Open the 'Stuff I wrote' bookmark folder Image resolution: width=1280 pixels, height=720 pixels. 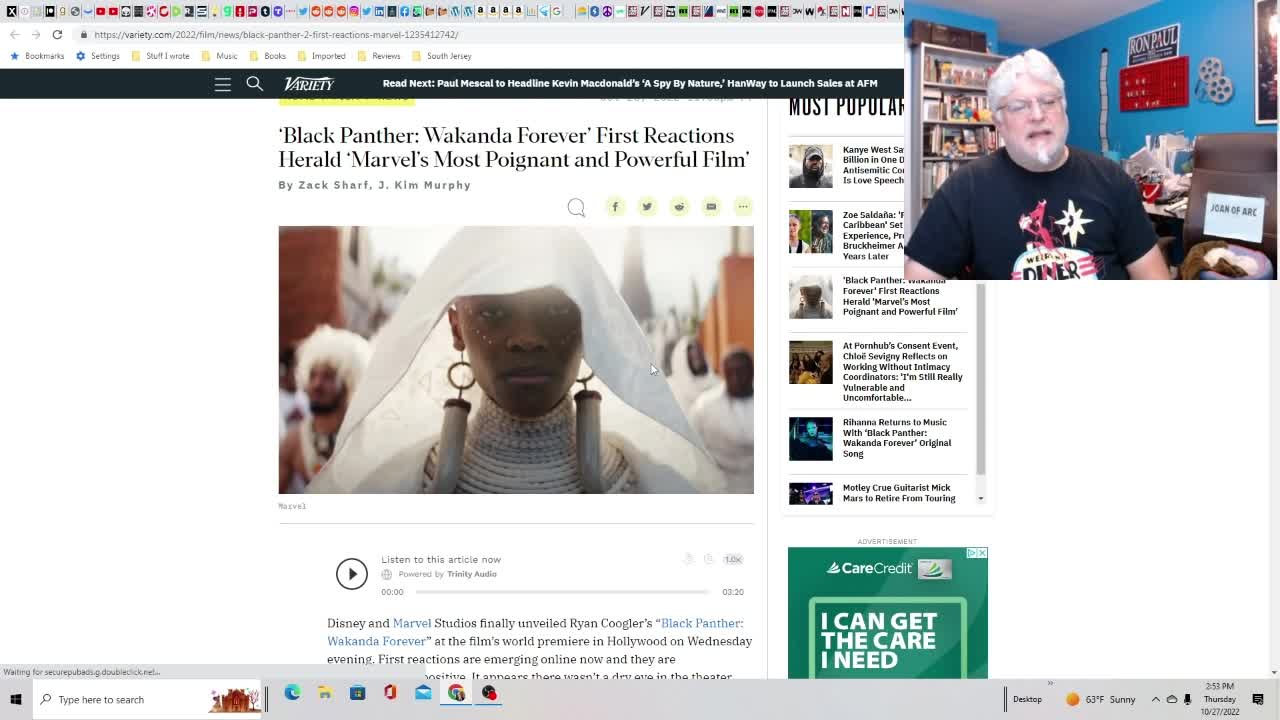tap(160, 56)
